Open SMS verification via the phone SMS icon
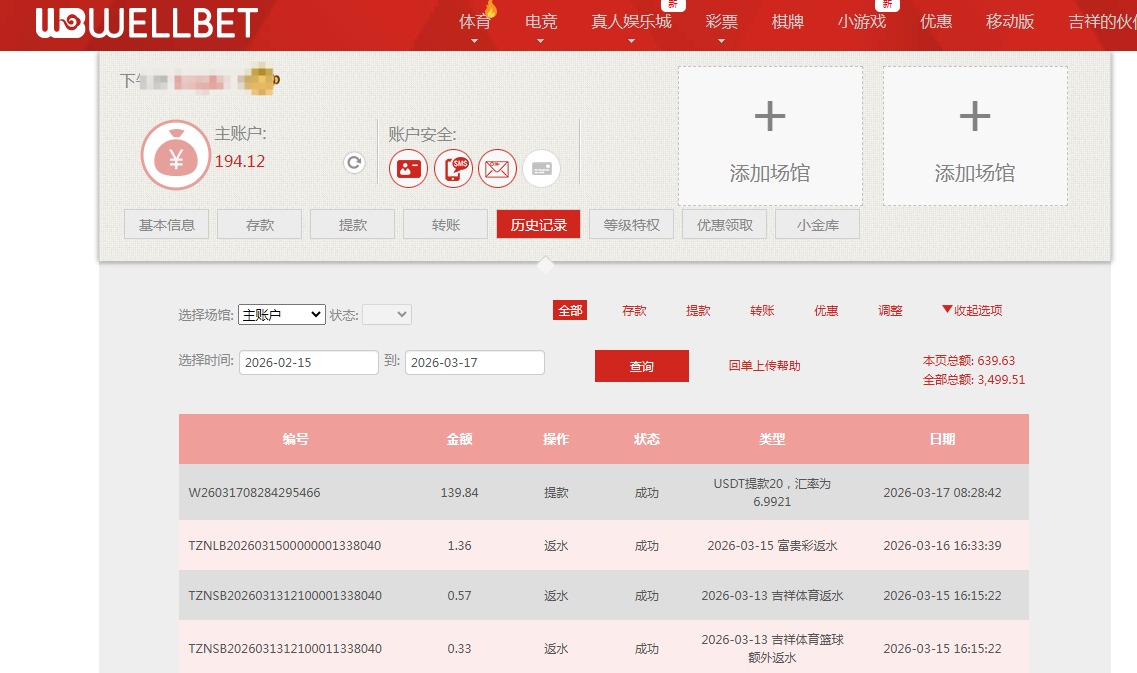Image resolution: width=1137 pixels, height=673 pixels. (x=453, y=168)
